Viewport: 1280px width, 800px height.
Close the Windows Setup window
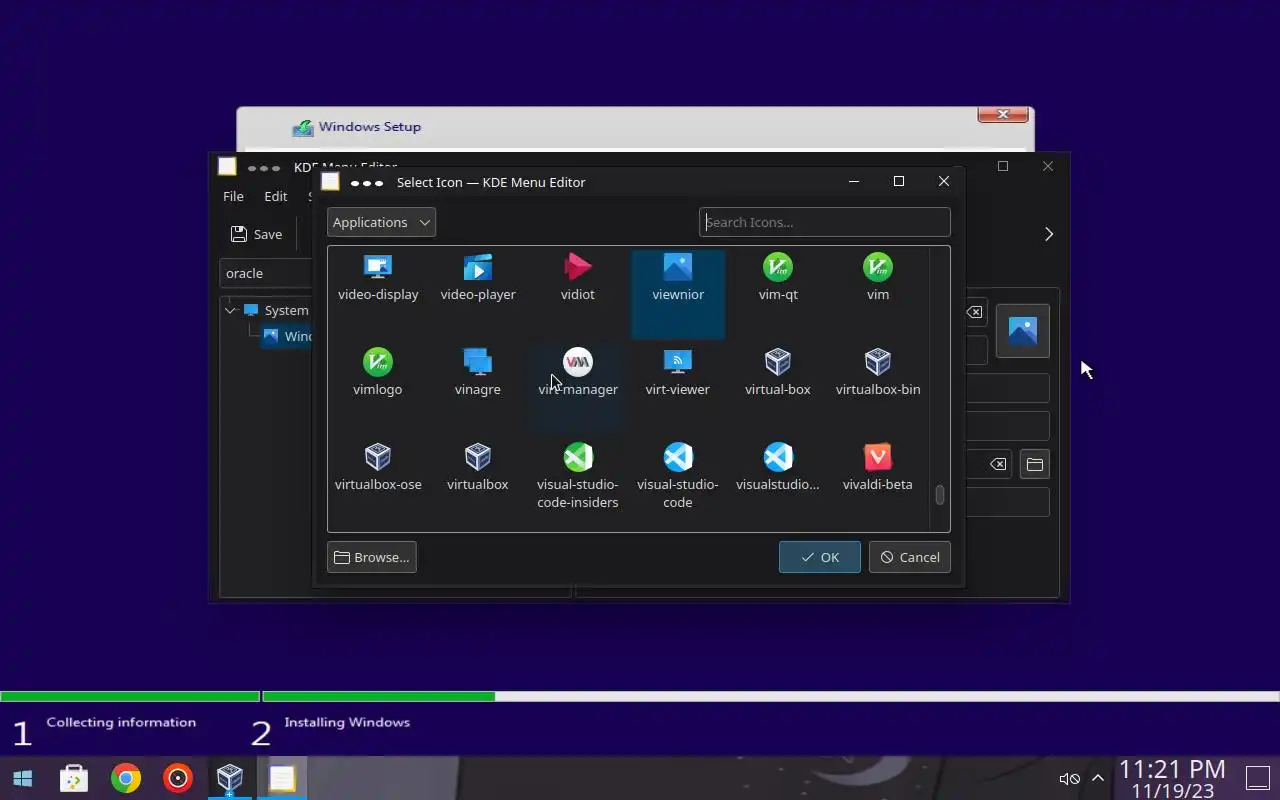pos(1003,115)
